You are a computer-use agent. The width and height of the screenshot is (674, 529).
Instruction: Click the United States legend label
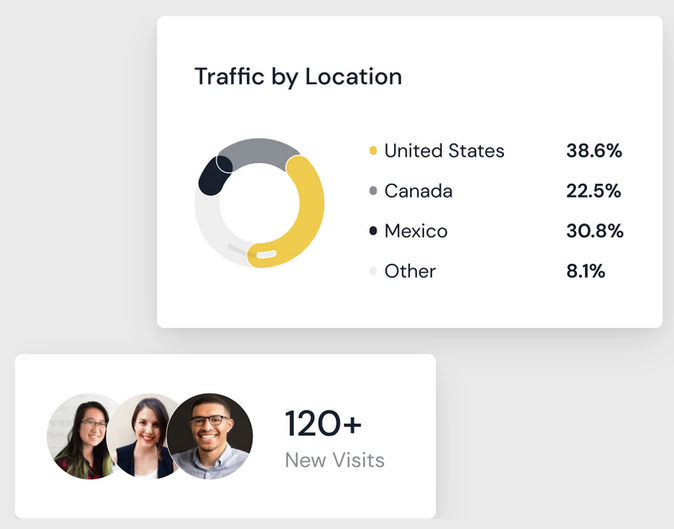point(444,151)
